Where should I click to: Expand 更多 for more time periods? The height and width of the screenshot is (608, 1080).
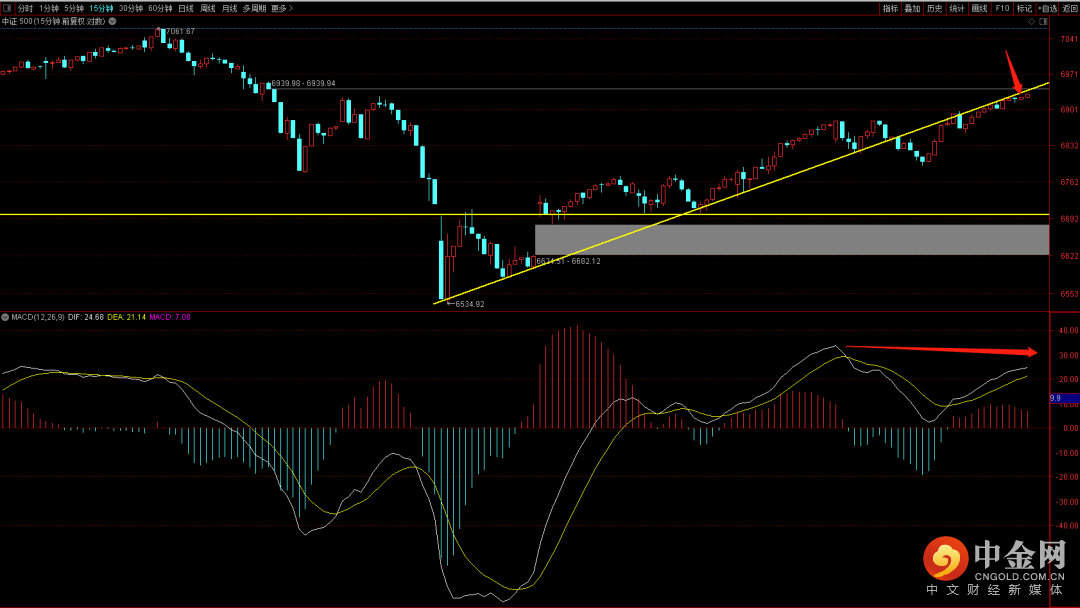point(281,8)
